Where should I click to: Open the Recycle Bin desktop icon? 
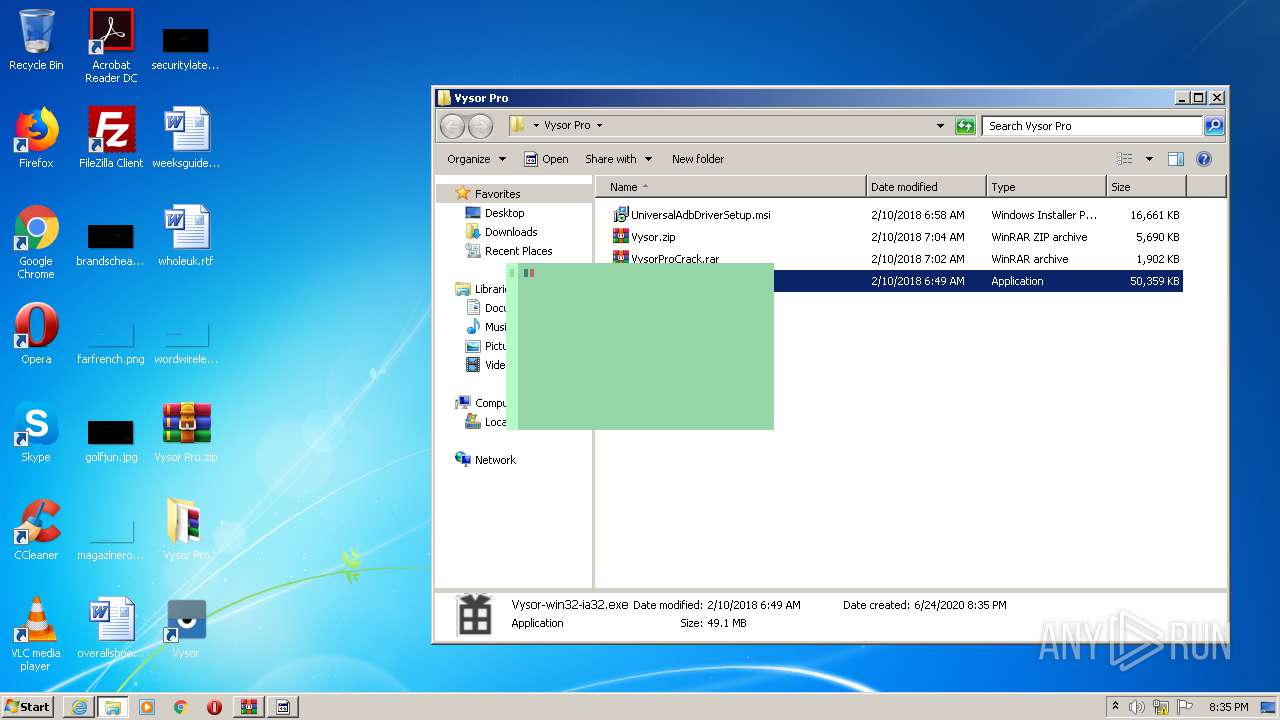36,40
